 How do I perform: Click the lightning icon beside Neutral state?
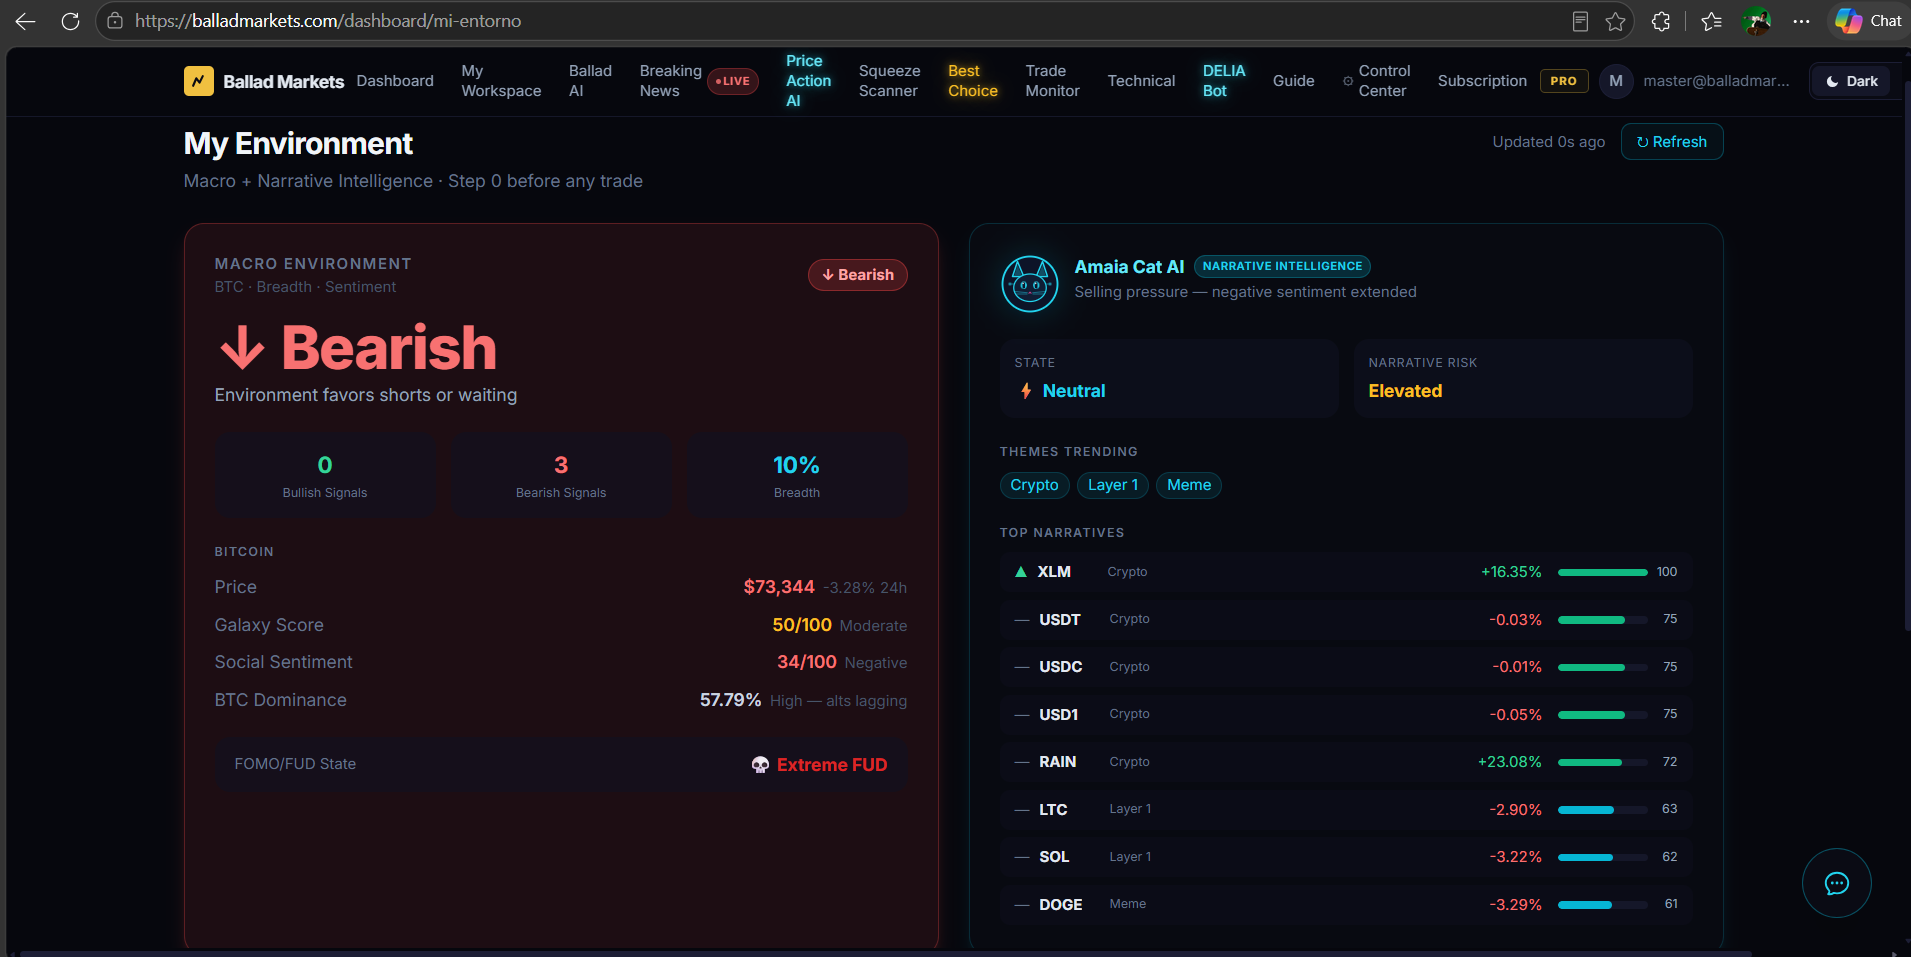[1026, 391]
